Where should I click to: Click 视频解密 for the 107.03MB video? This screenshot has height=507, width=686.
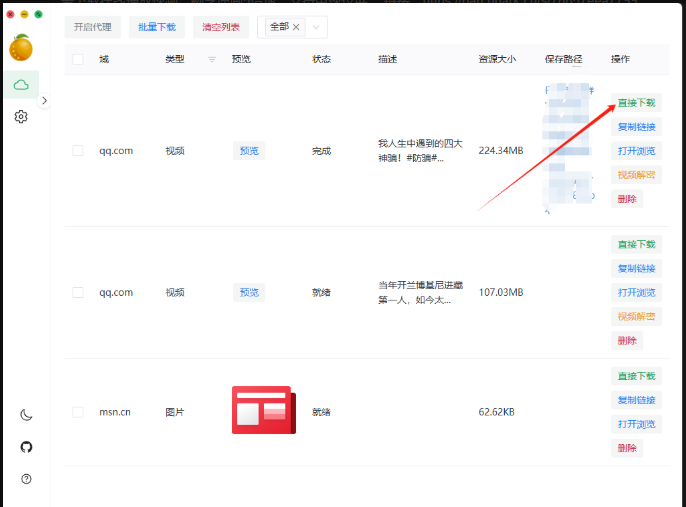tap(637, 316)
